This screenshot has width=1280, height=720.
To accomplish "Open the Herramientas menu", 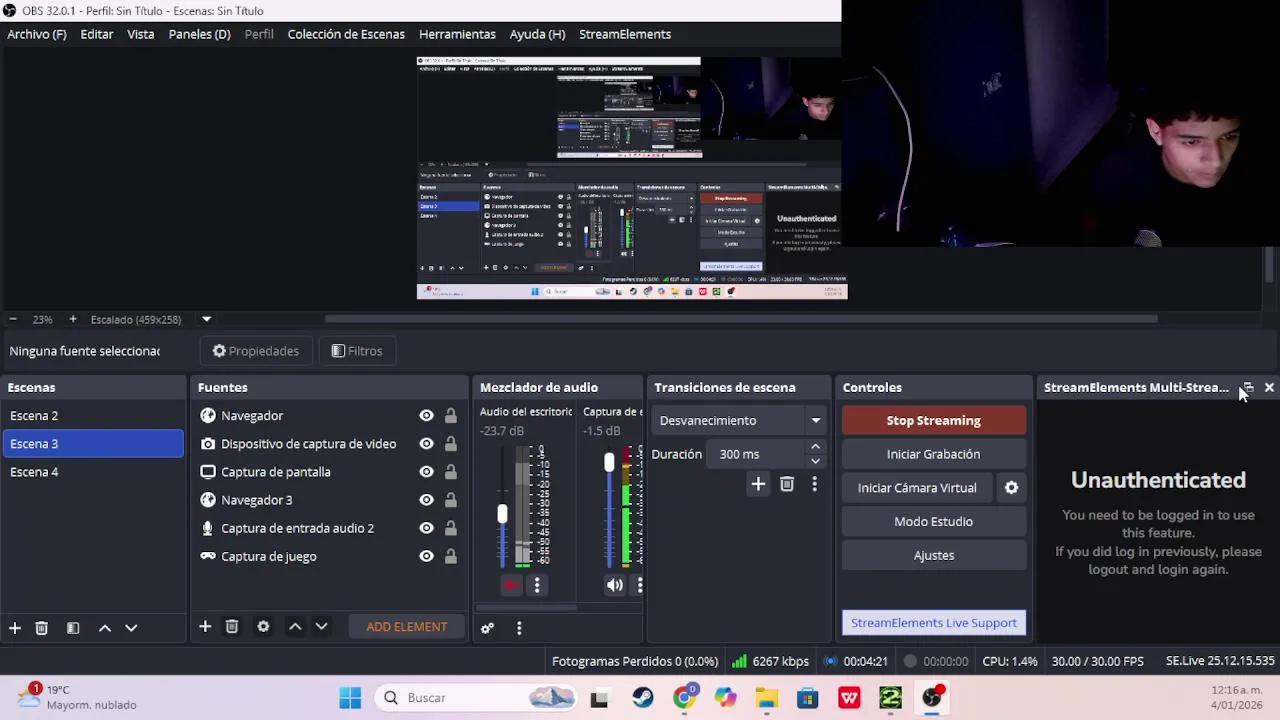I will pyautogui.click(x=457, y=34).
